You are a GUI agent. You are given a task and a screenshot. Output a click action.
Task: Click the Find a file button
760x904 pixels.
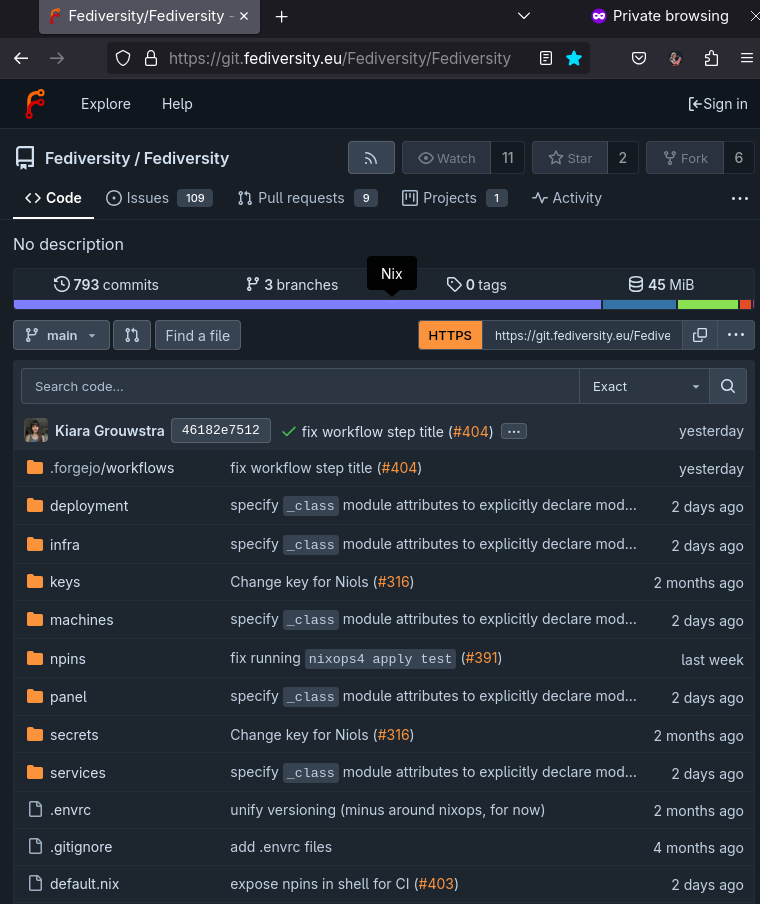[x=198, y=335]
